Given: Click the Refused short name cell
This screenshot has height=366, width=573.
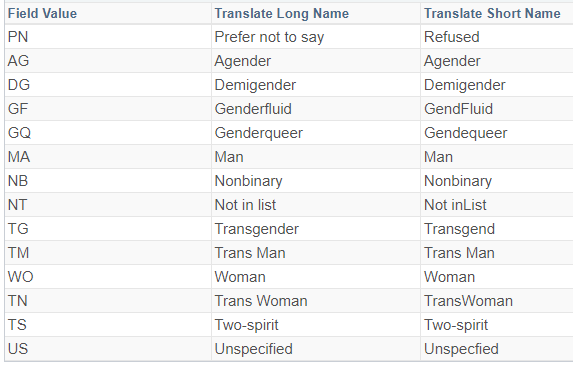Looking at the screenshot, I should pos(497,37).
